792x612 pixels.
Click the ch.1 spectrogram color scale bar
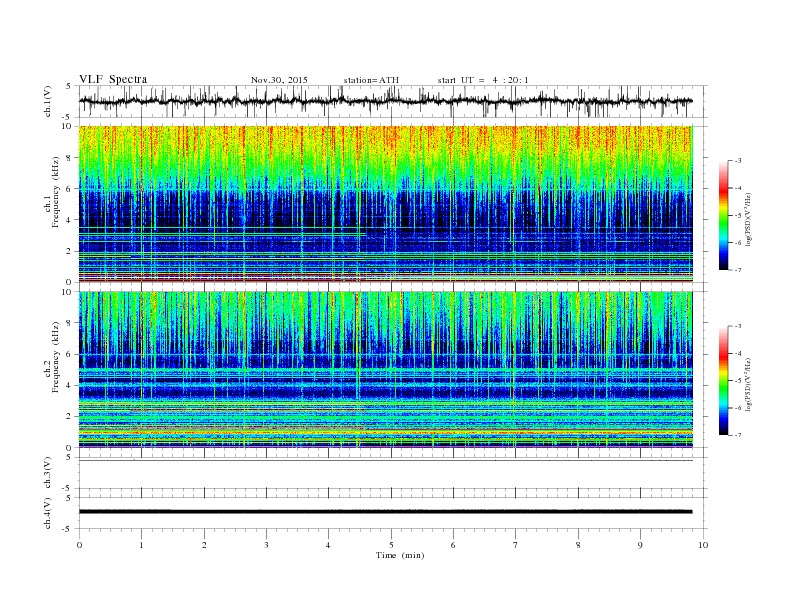(723, 216)
